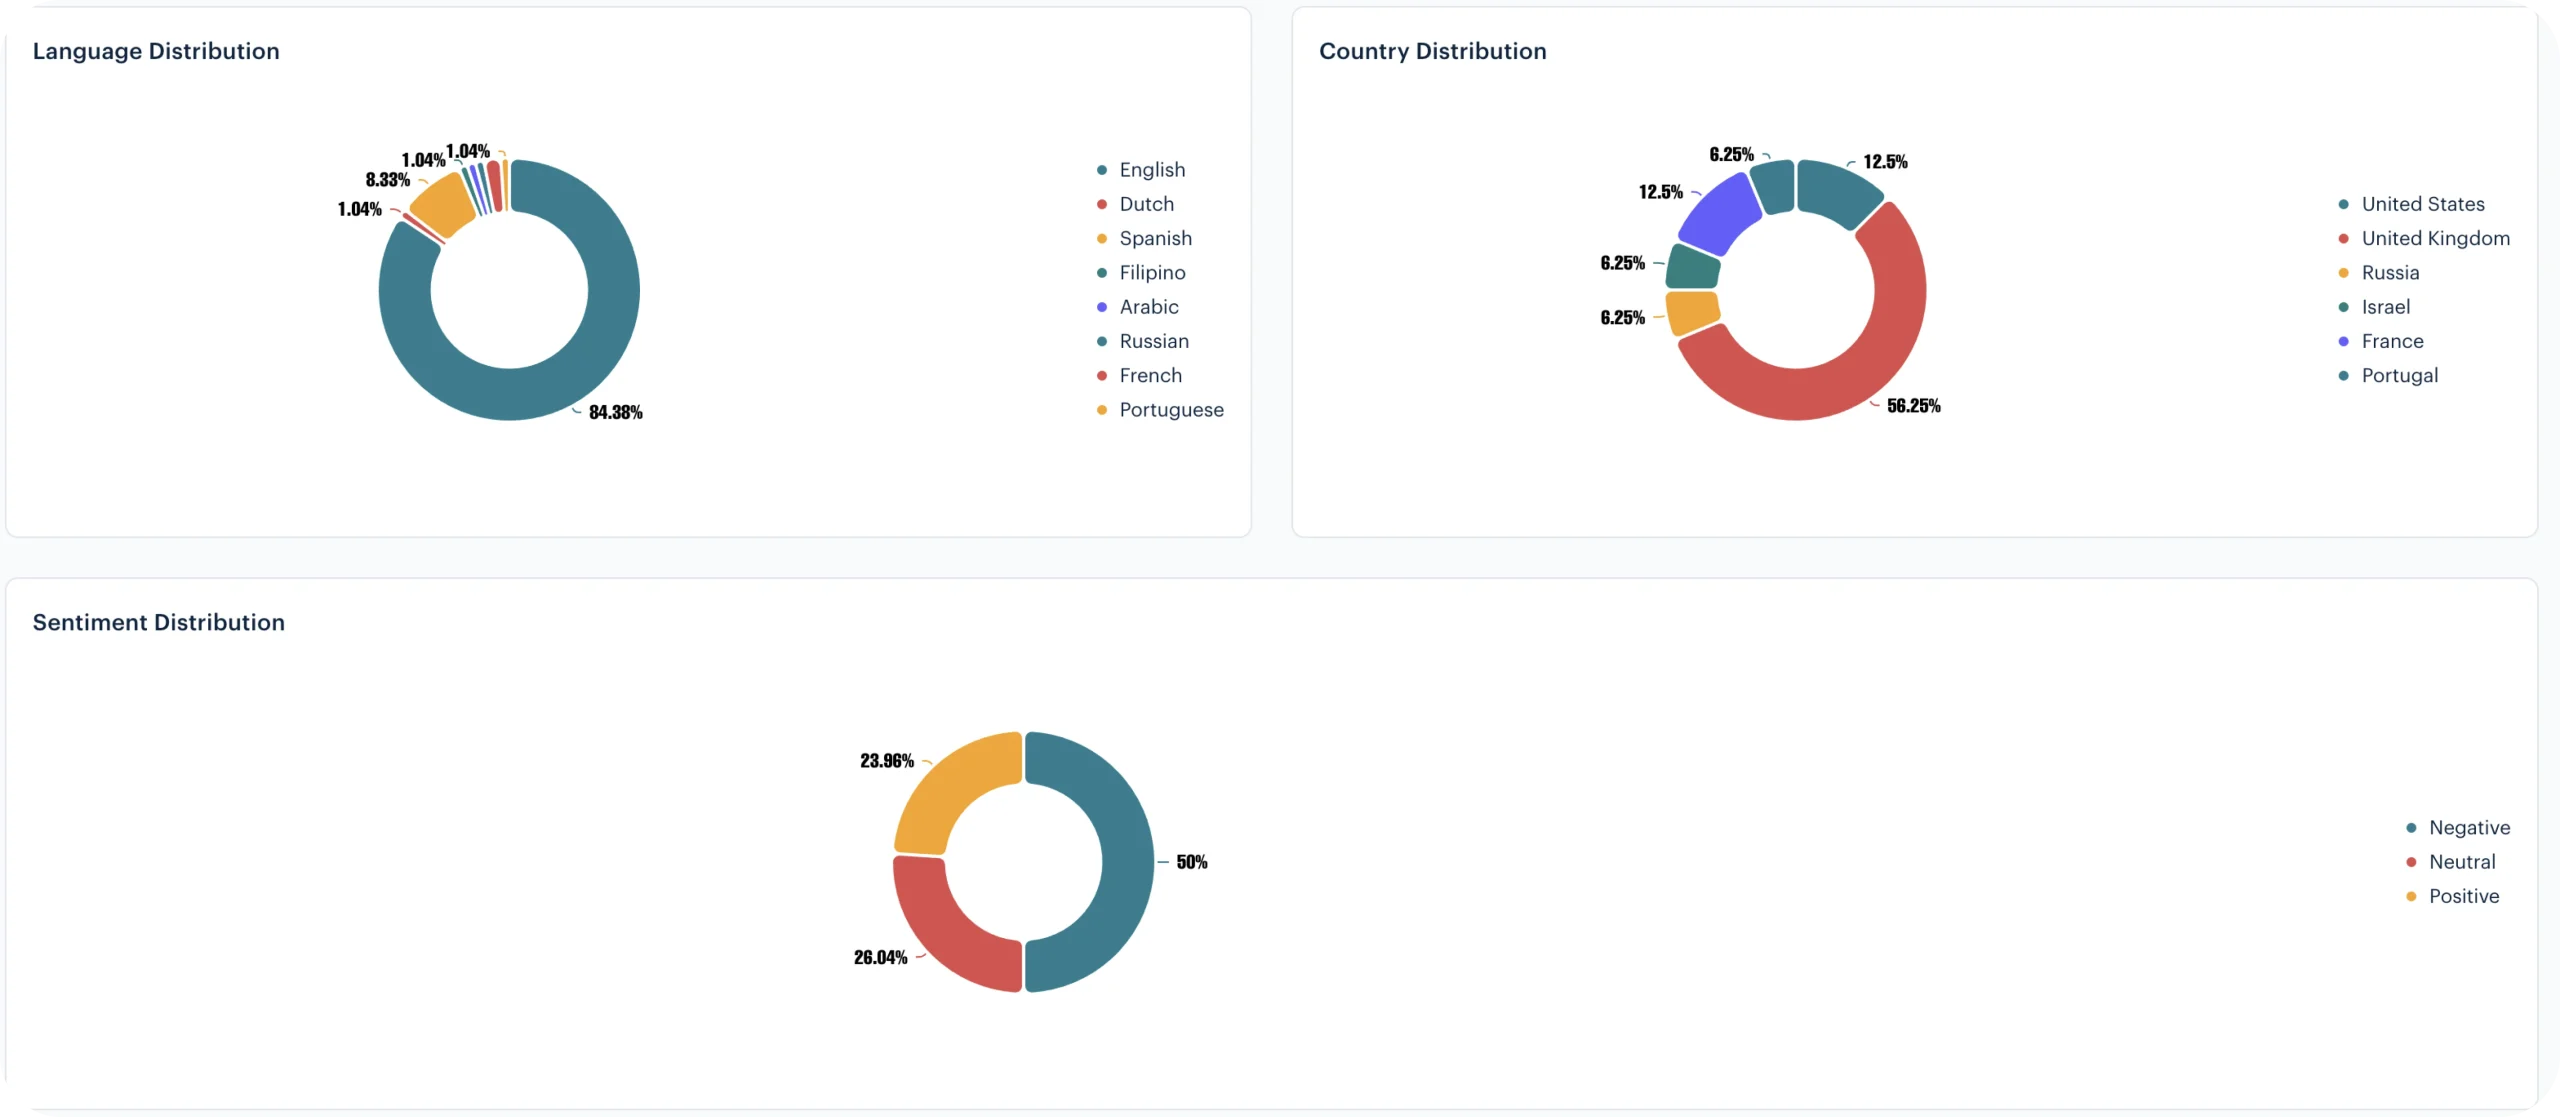
Task: Toggle Israel in country legend
Action: (2374, 307)
